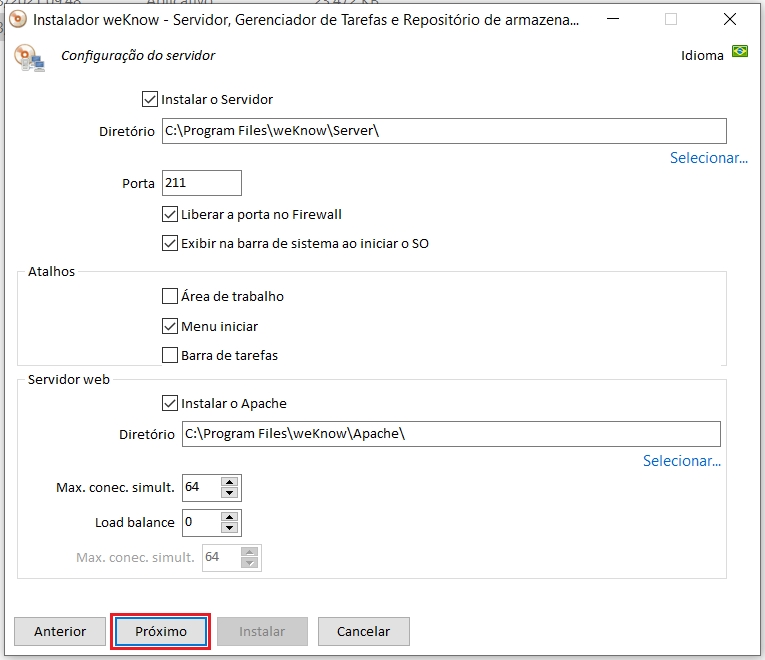This screenshot has width=765, height=660.
Task: Click Selecionar link for Server directory
Action: point(708,158)
